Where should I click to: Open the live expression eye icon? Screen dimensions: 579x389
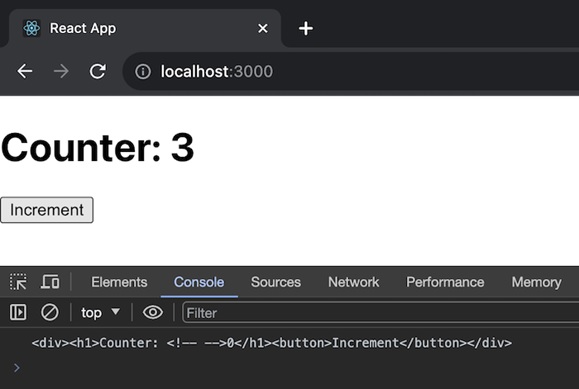(x=153, y=312)
